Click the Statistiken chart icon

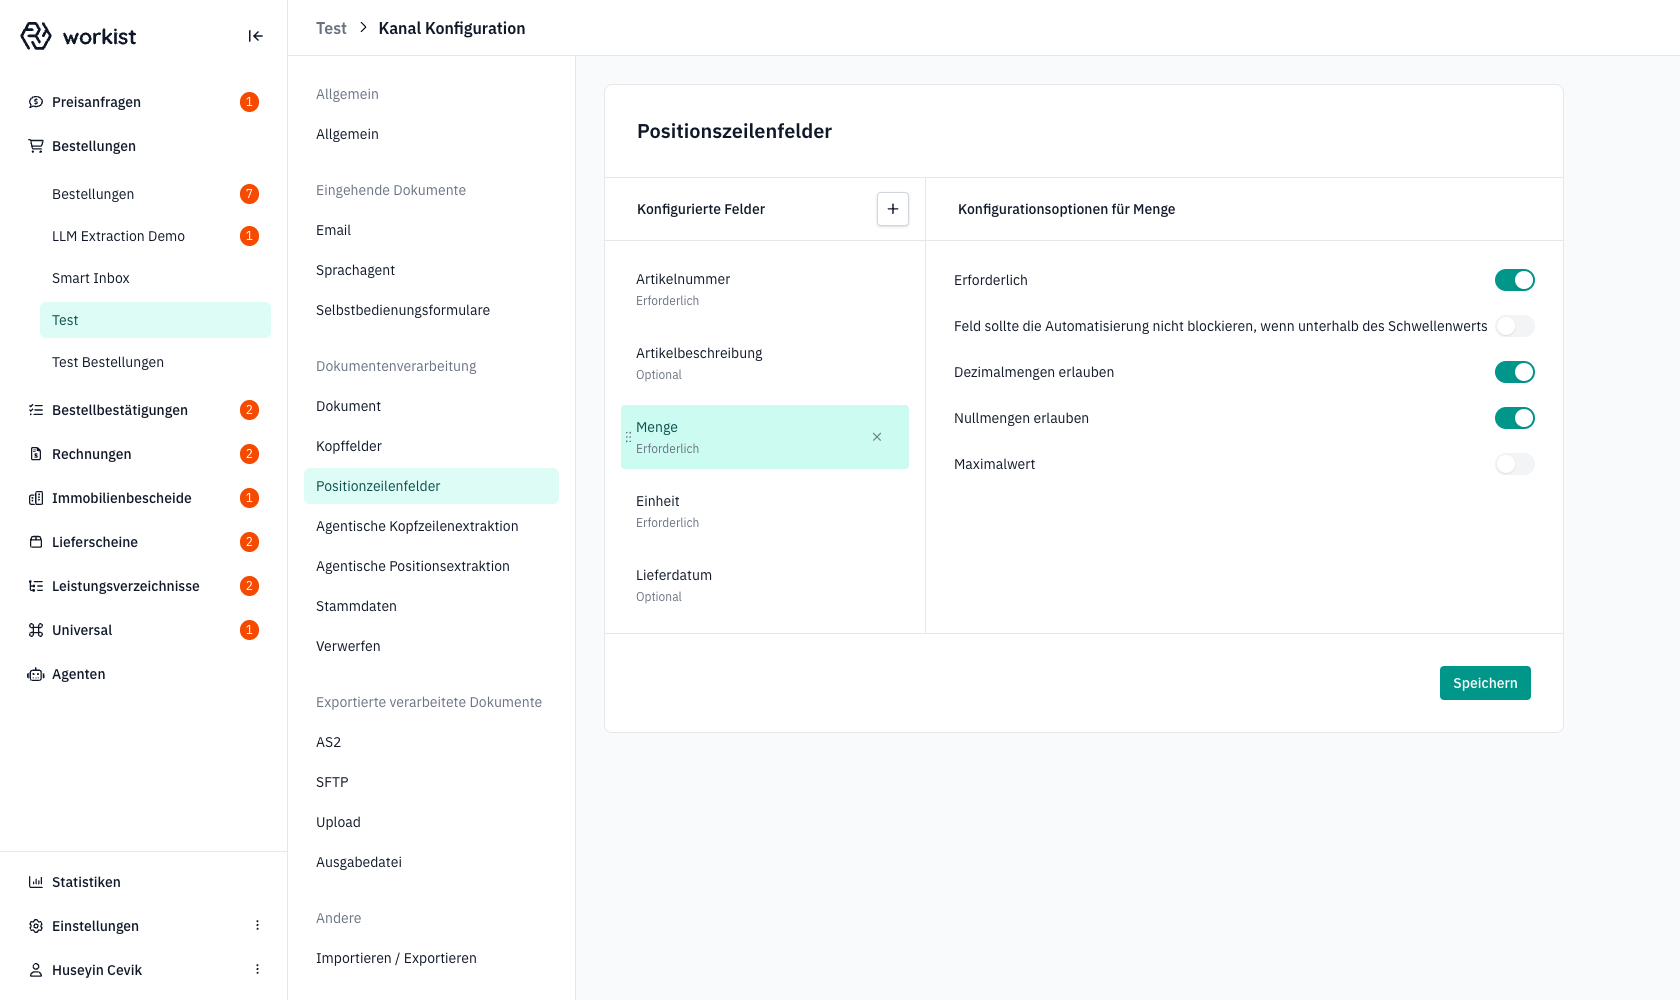36,882
